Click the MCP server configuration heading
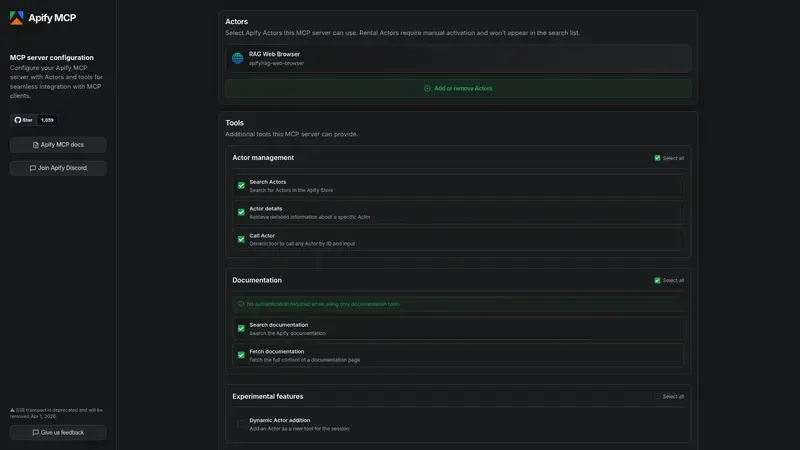Viewport: 800px width, 450px height. click(52, 58)
